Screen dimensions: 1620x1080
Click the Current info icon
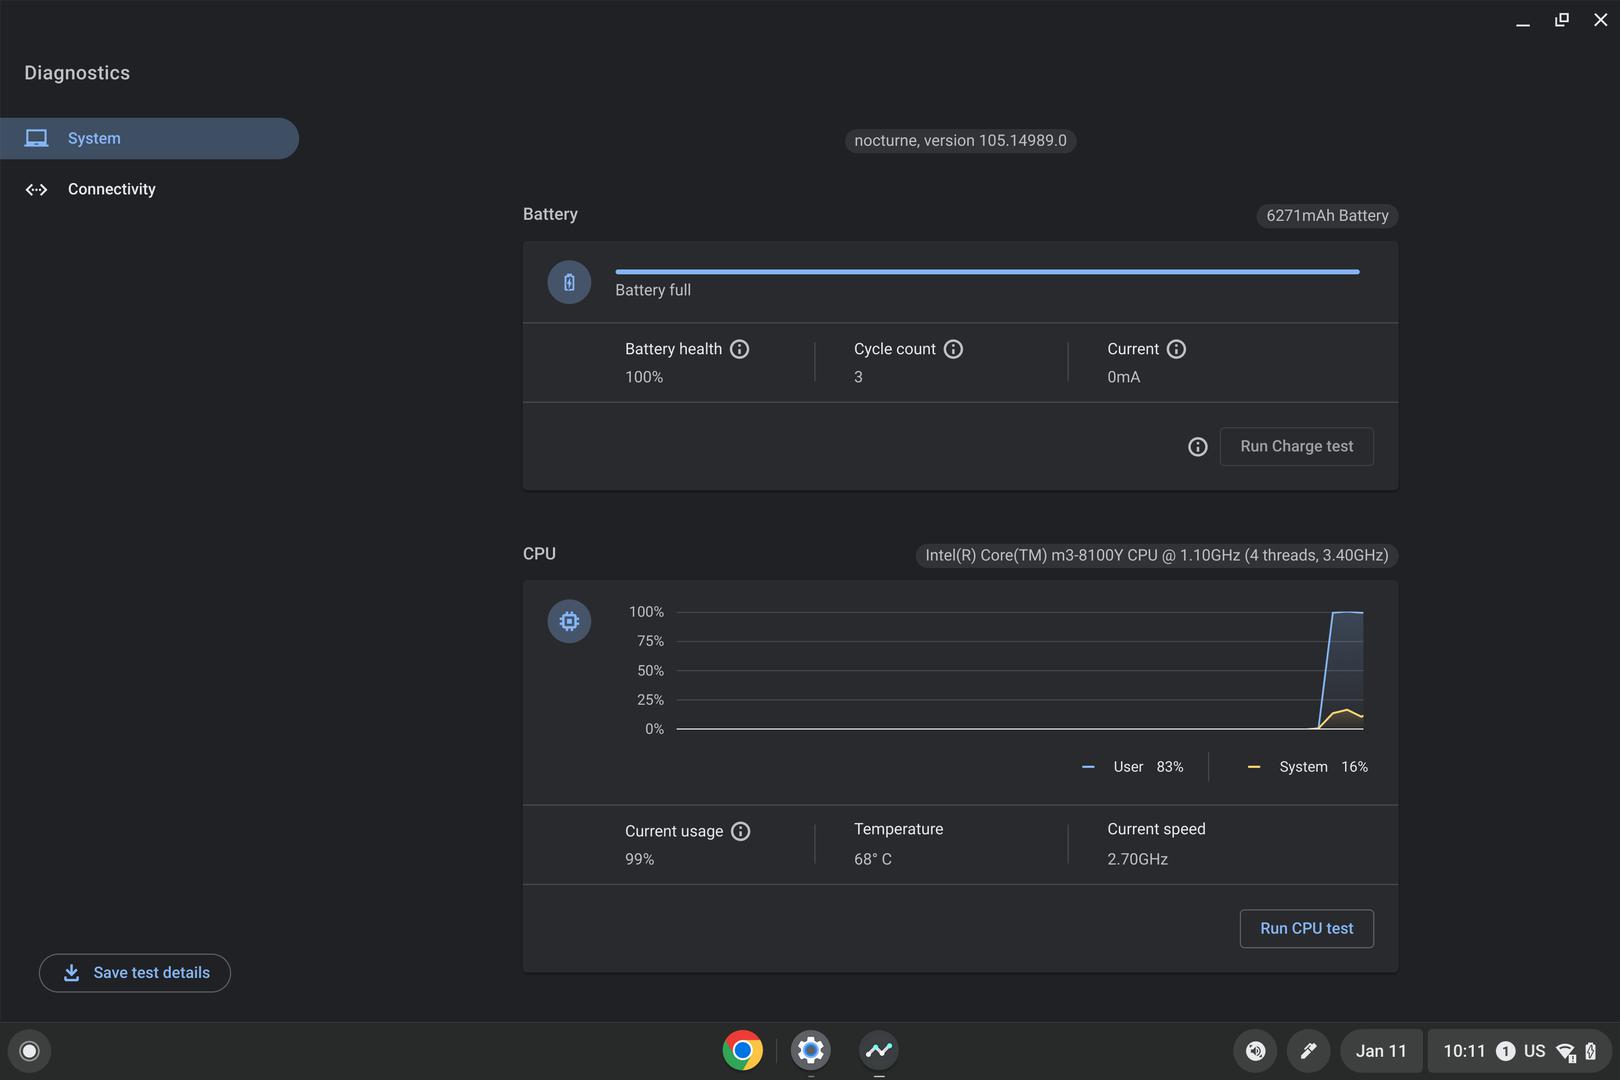[1176, 349]
